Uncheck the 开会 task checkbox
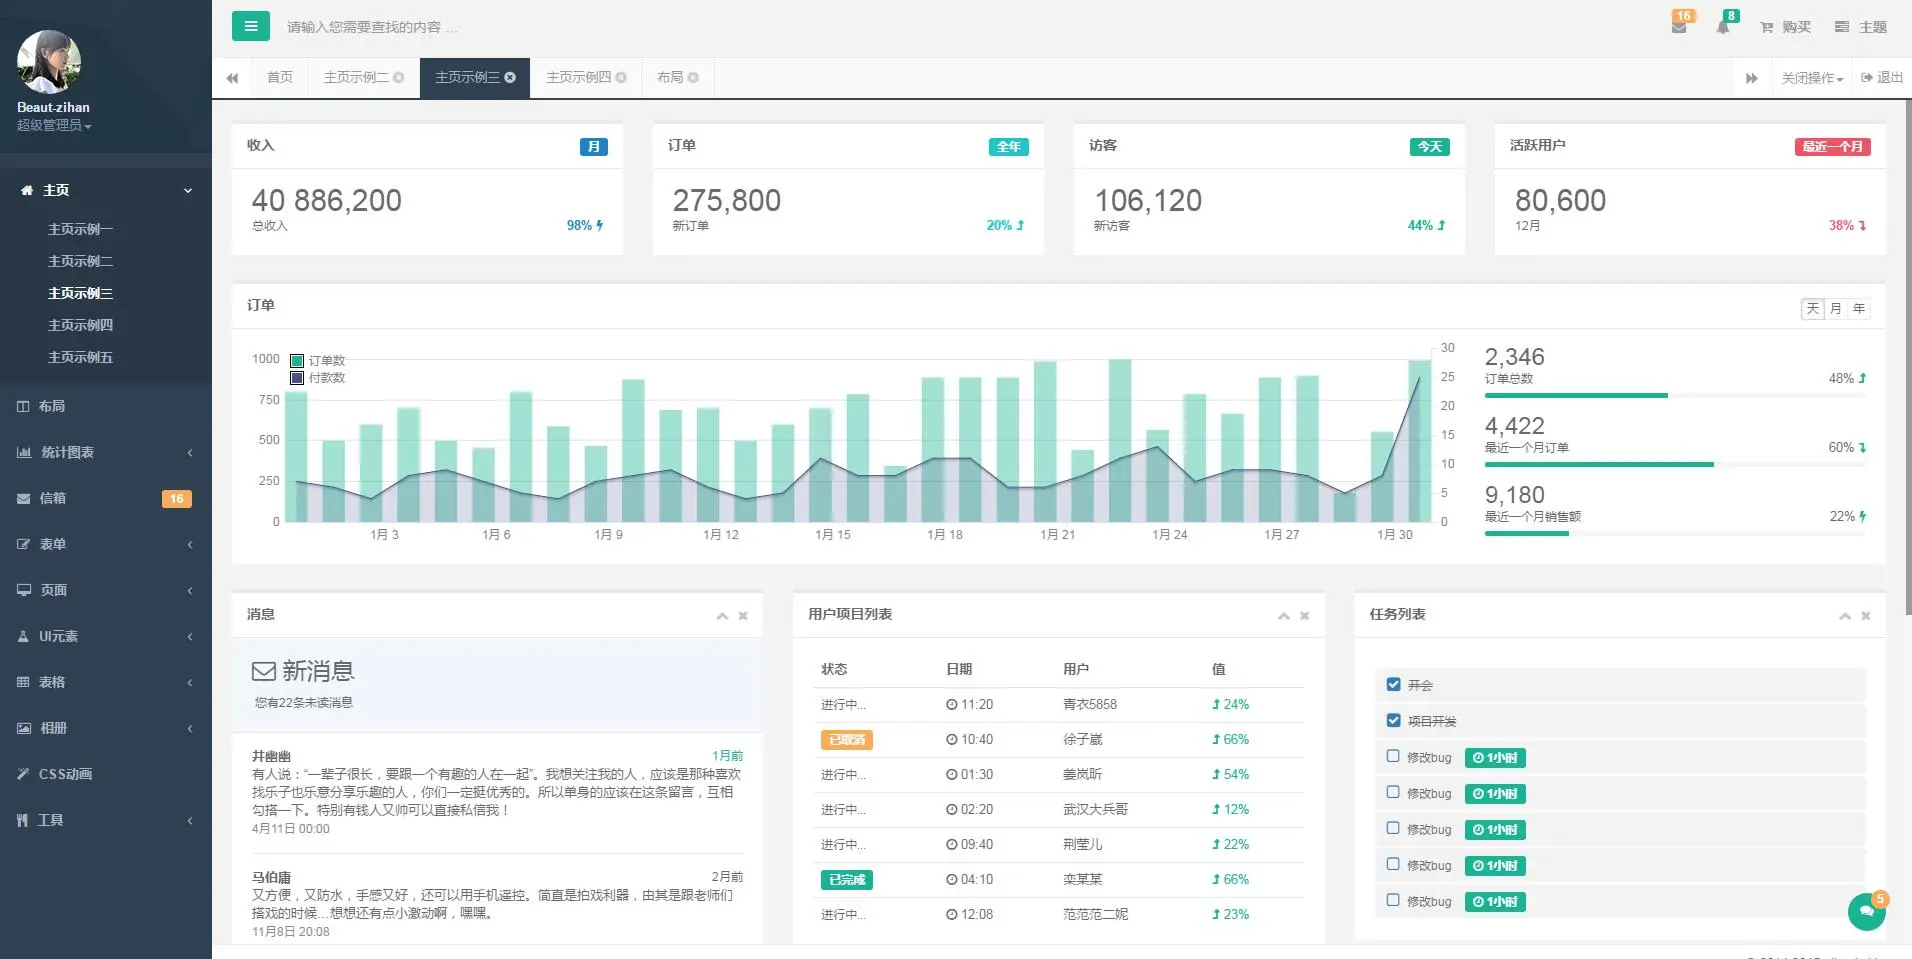Viewport: 1912px width, 959px height. [1393, 684]
